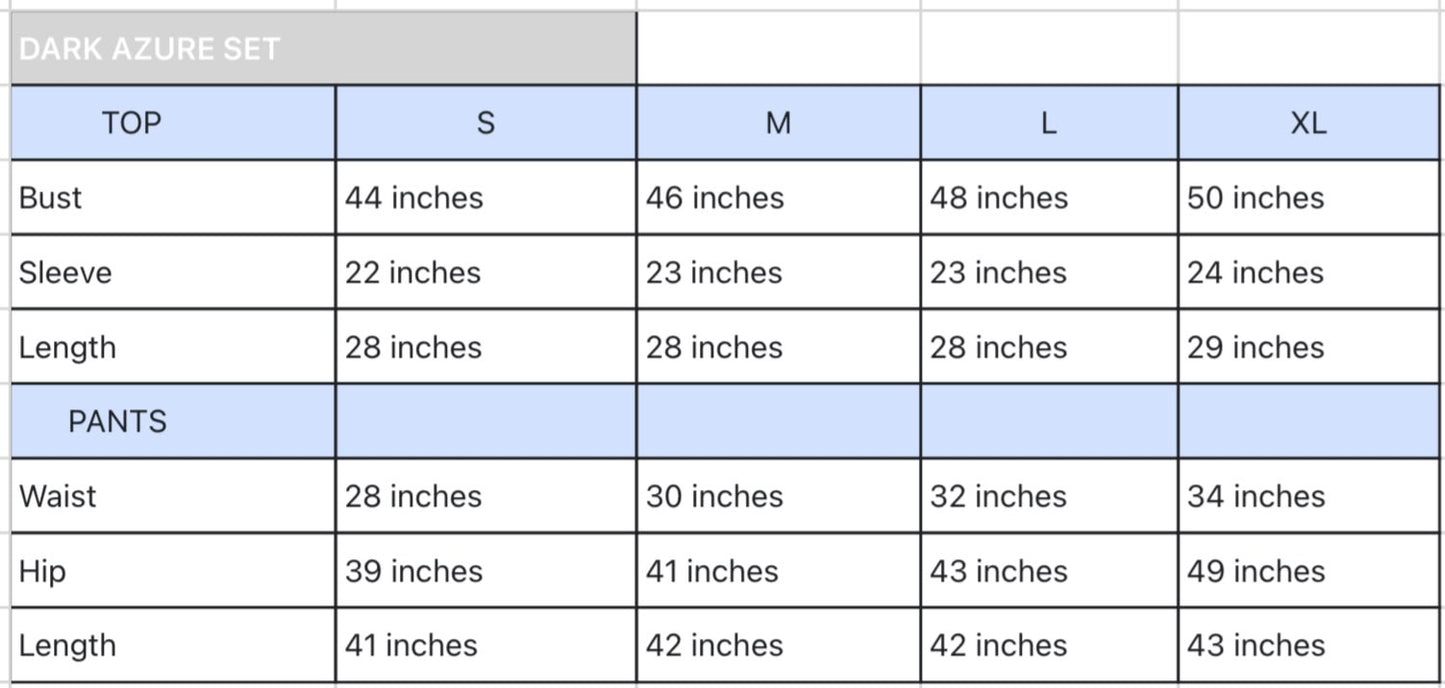This screenshot has width=1445, height=688.
Task: Click the Hip row label cell
Action: pos(173,571)
